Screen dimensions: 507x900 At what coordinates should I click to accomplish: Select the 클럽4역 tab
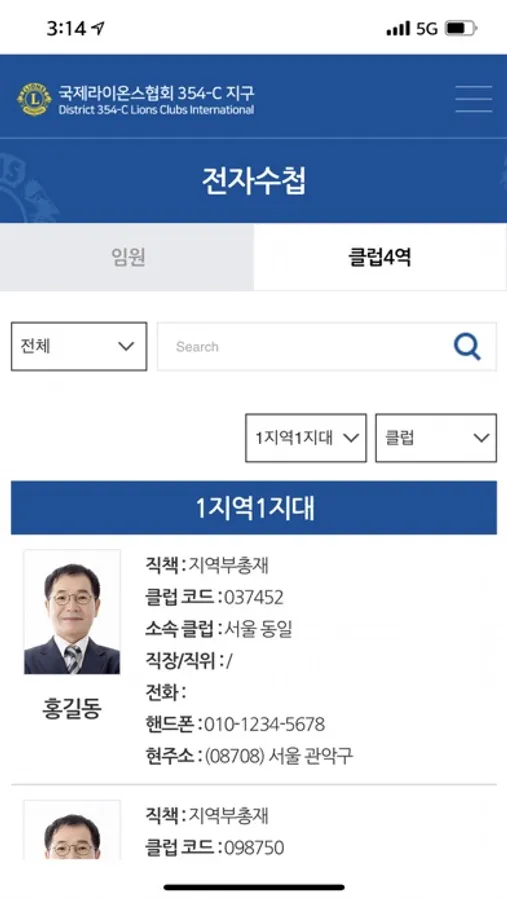[380, 257]
